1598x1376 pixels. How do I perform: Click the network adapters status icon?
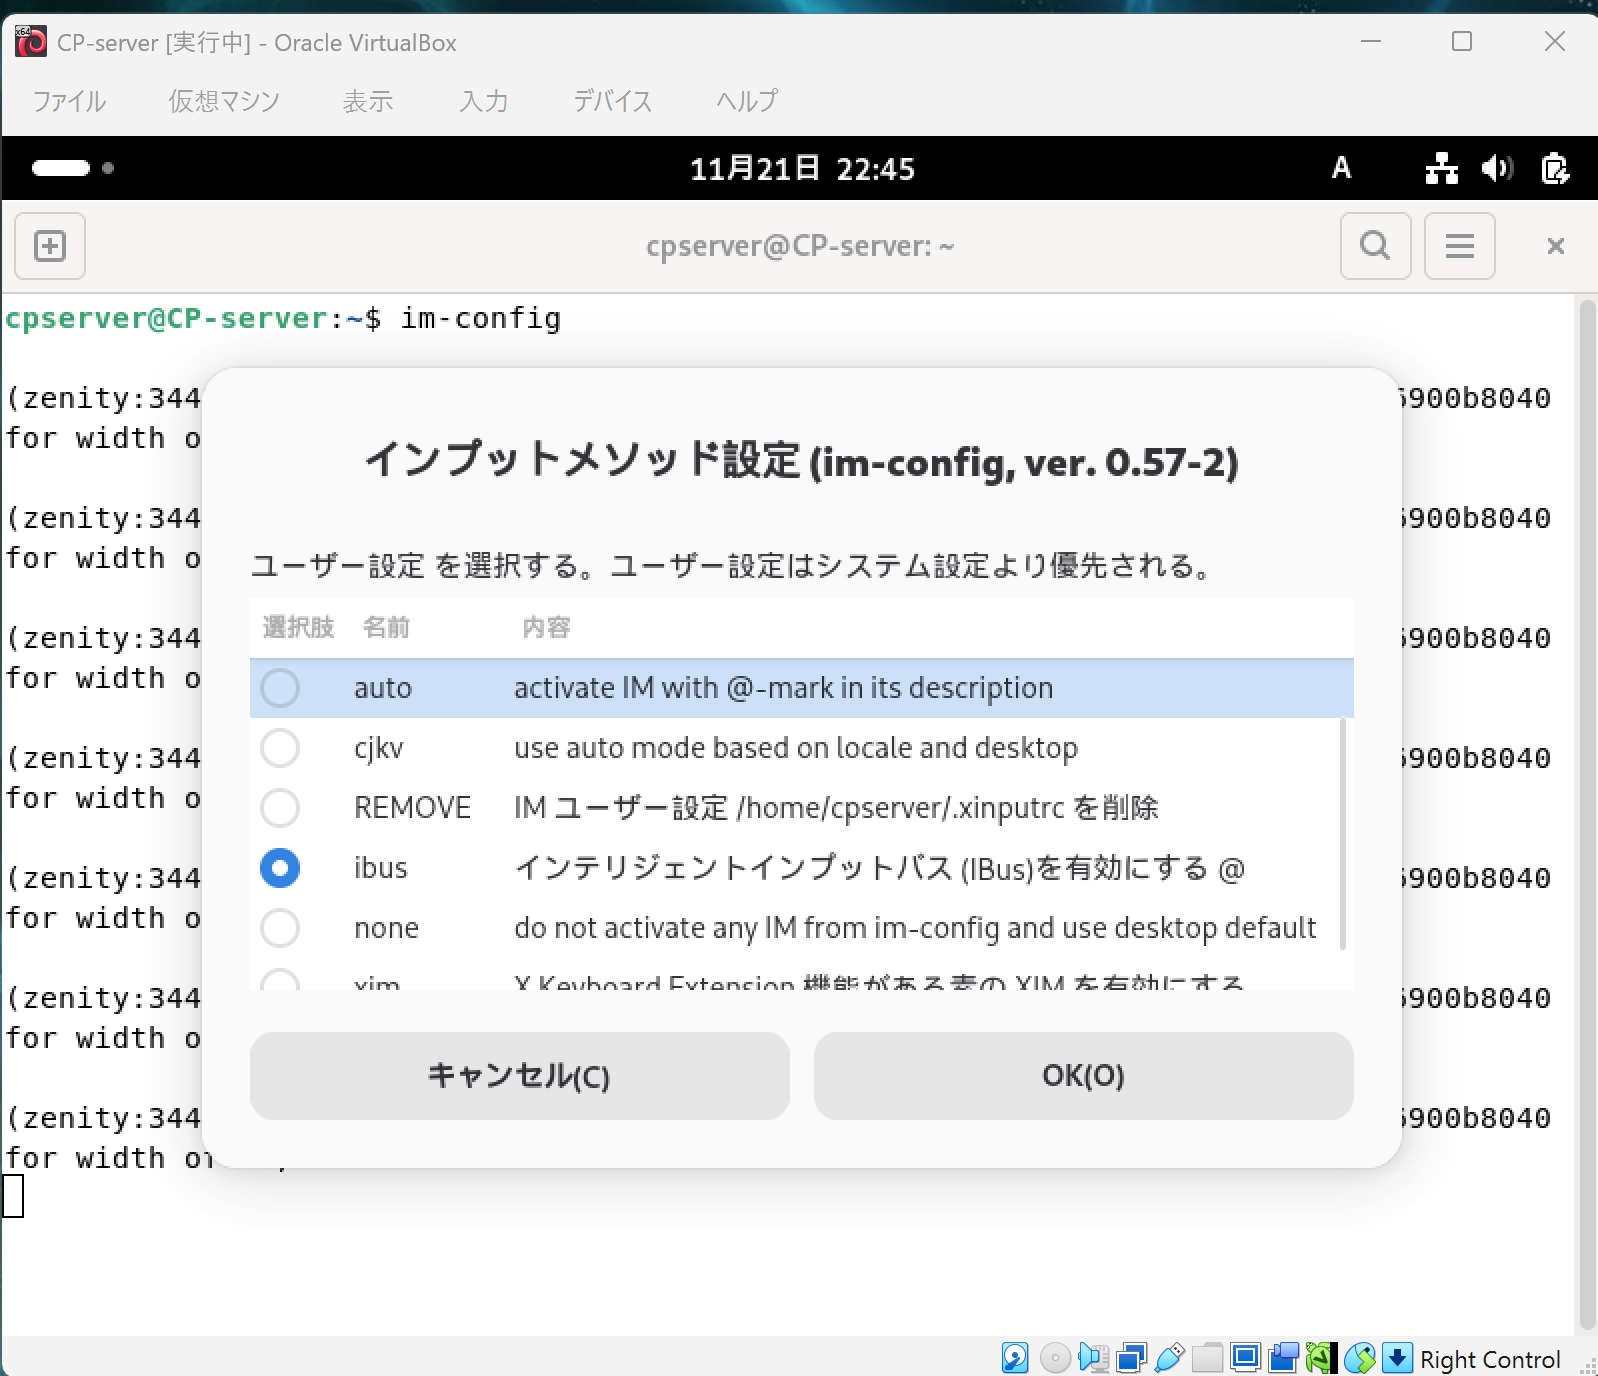click(x=1131, y=1358)
